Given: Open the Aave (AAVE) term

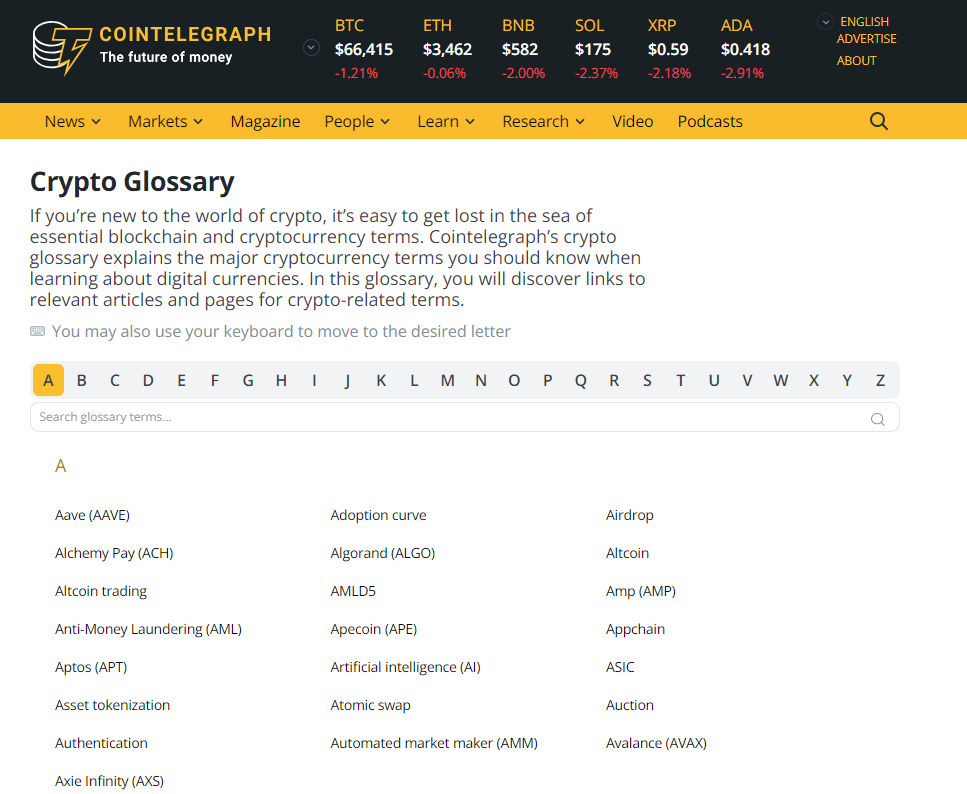Looking at the screenshot, I should [x=93, y=515].
